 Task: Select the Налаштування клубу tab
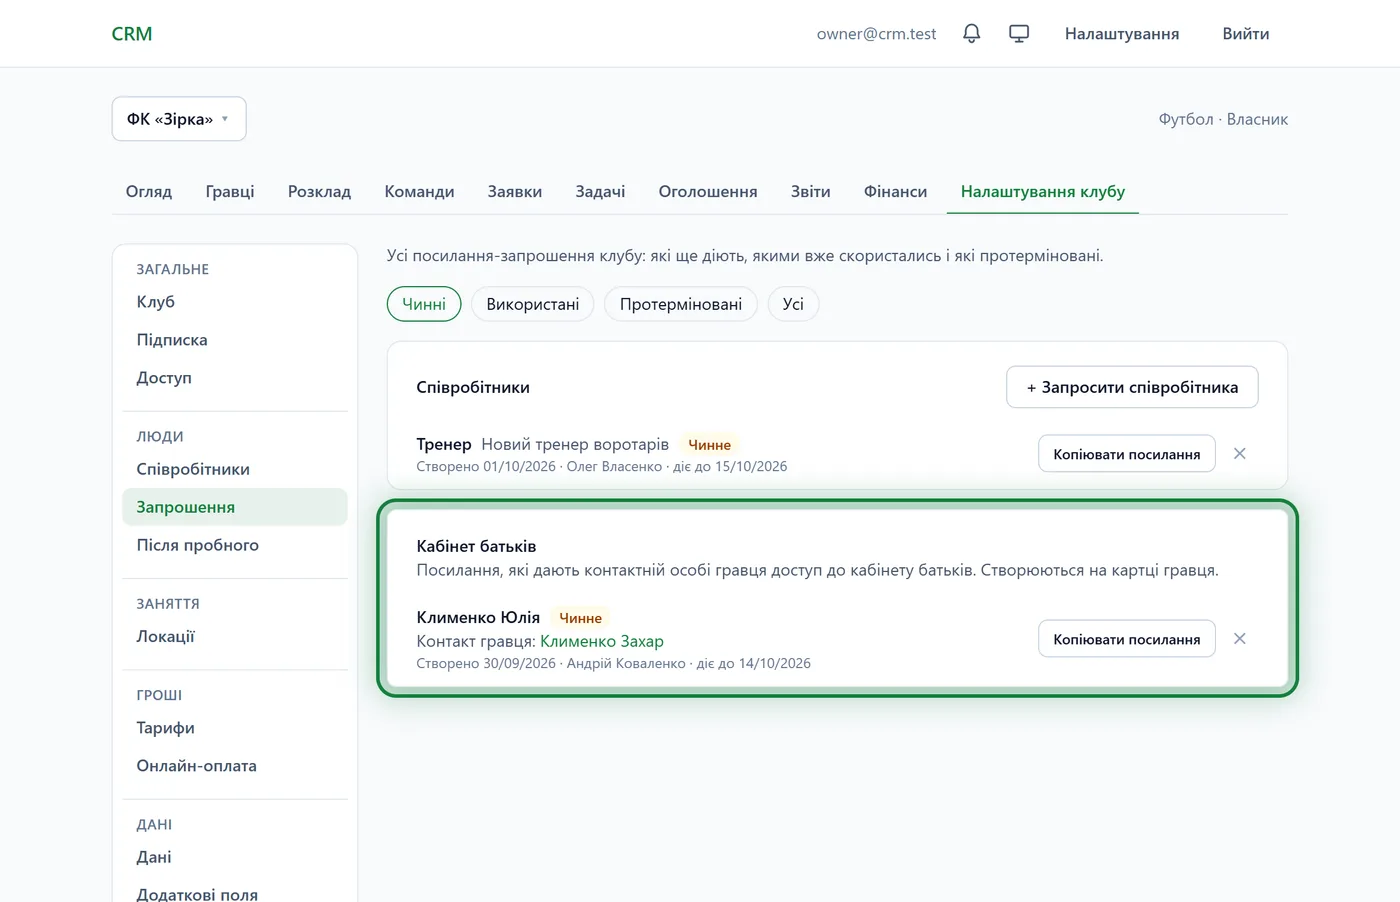coord(1043,191)
